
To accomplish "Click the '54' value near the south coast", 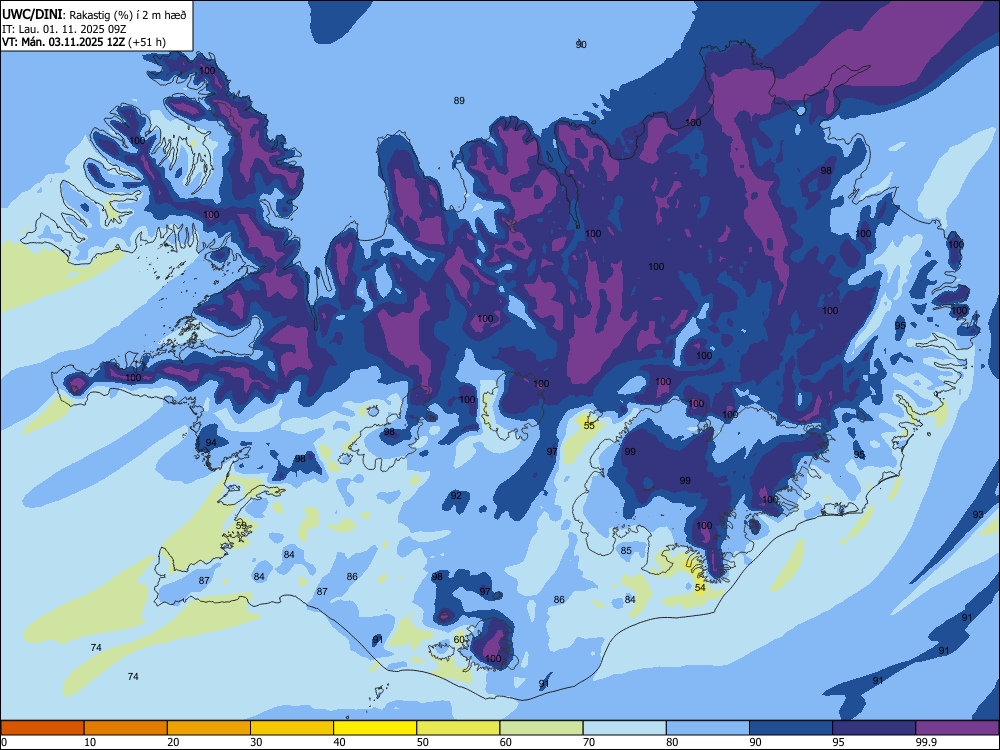I will click(x=700, y=587).
